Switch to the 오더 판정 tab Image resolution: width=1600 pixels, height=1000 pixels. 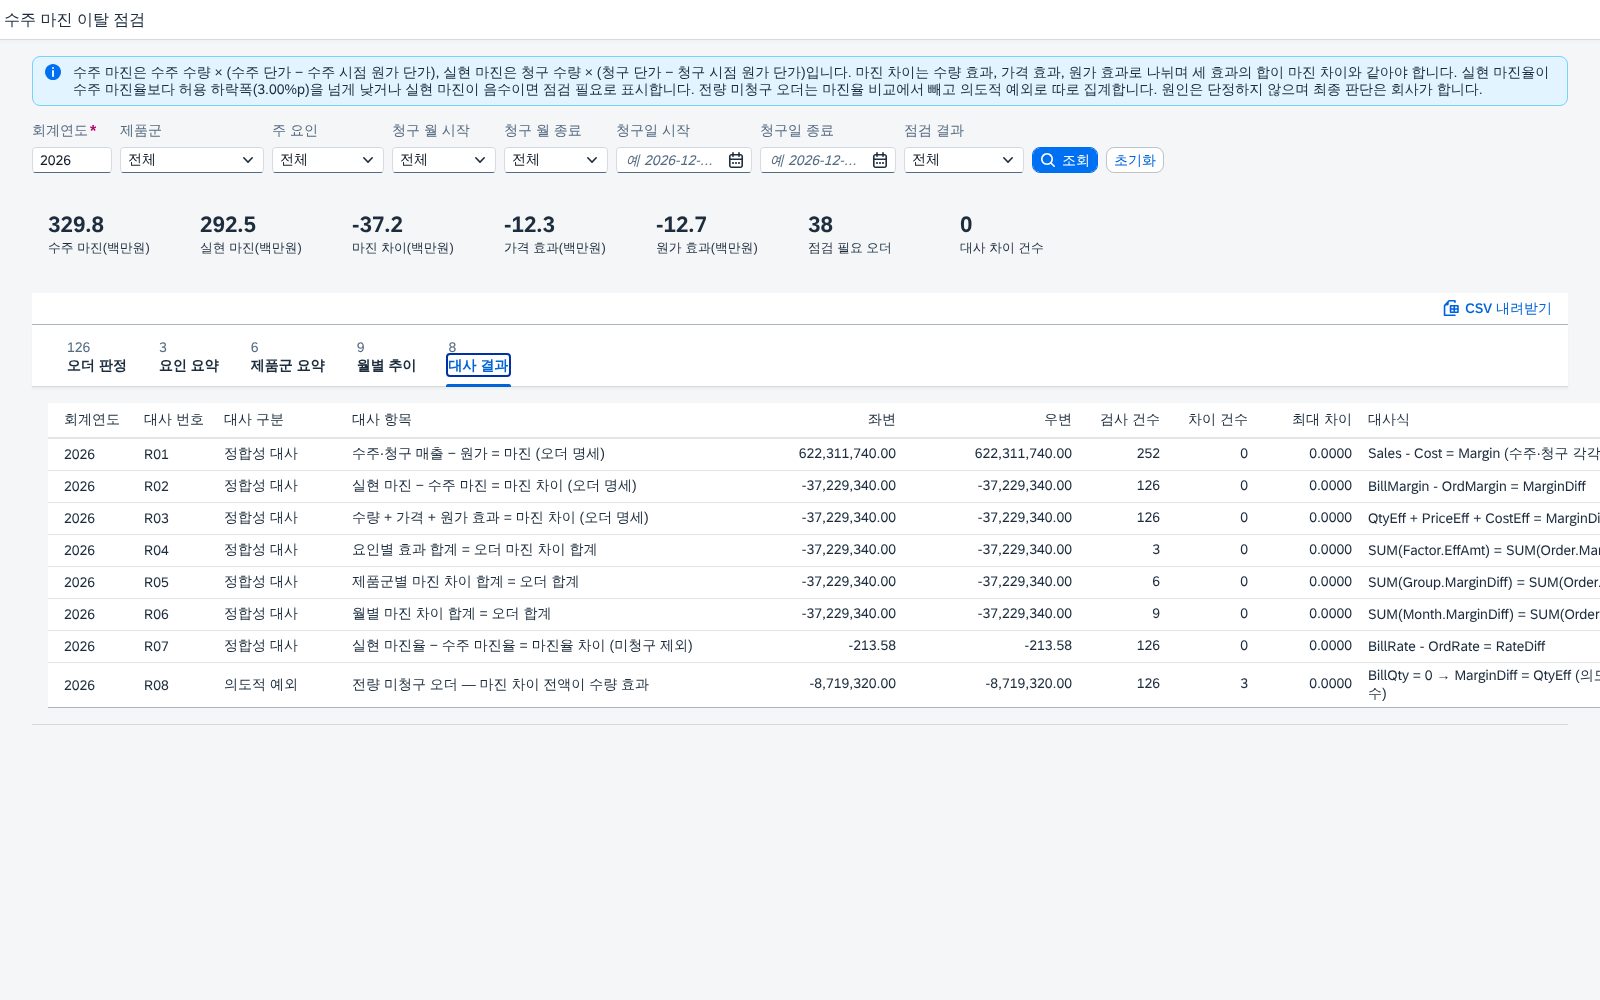click(x=97, y=357)
